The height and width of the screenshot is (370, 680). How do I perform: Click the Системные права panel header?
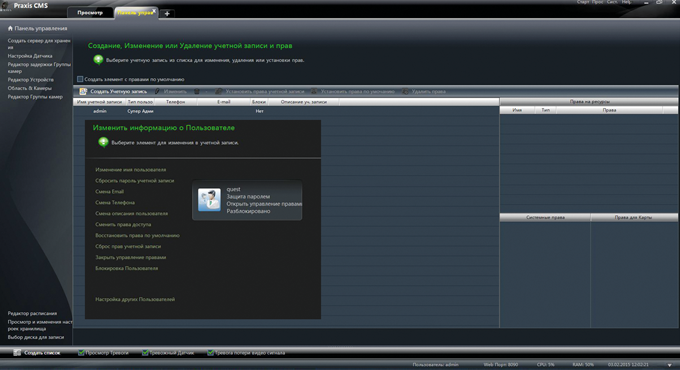pyautogui.click(x=545, y=217)
